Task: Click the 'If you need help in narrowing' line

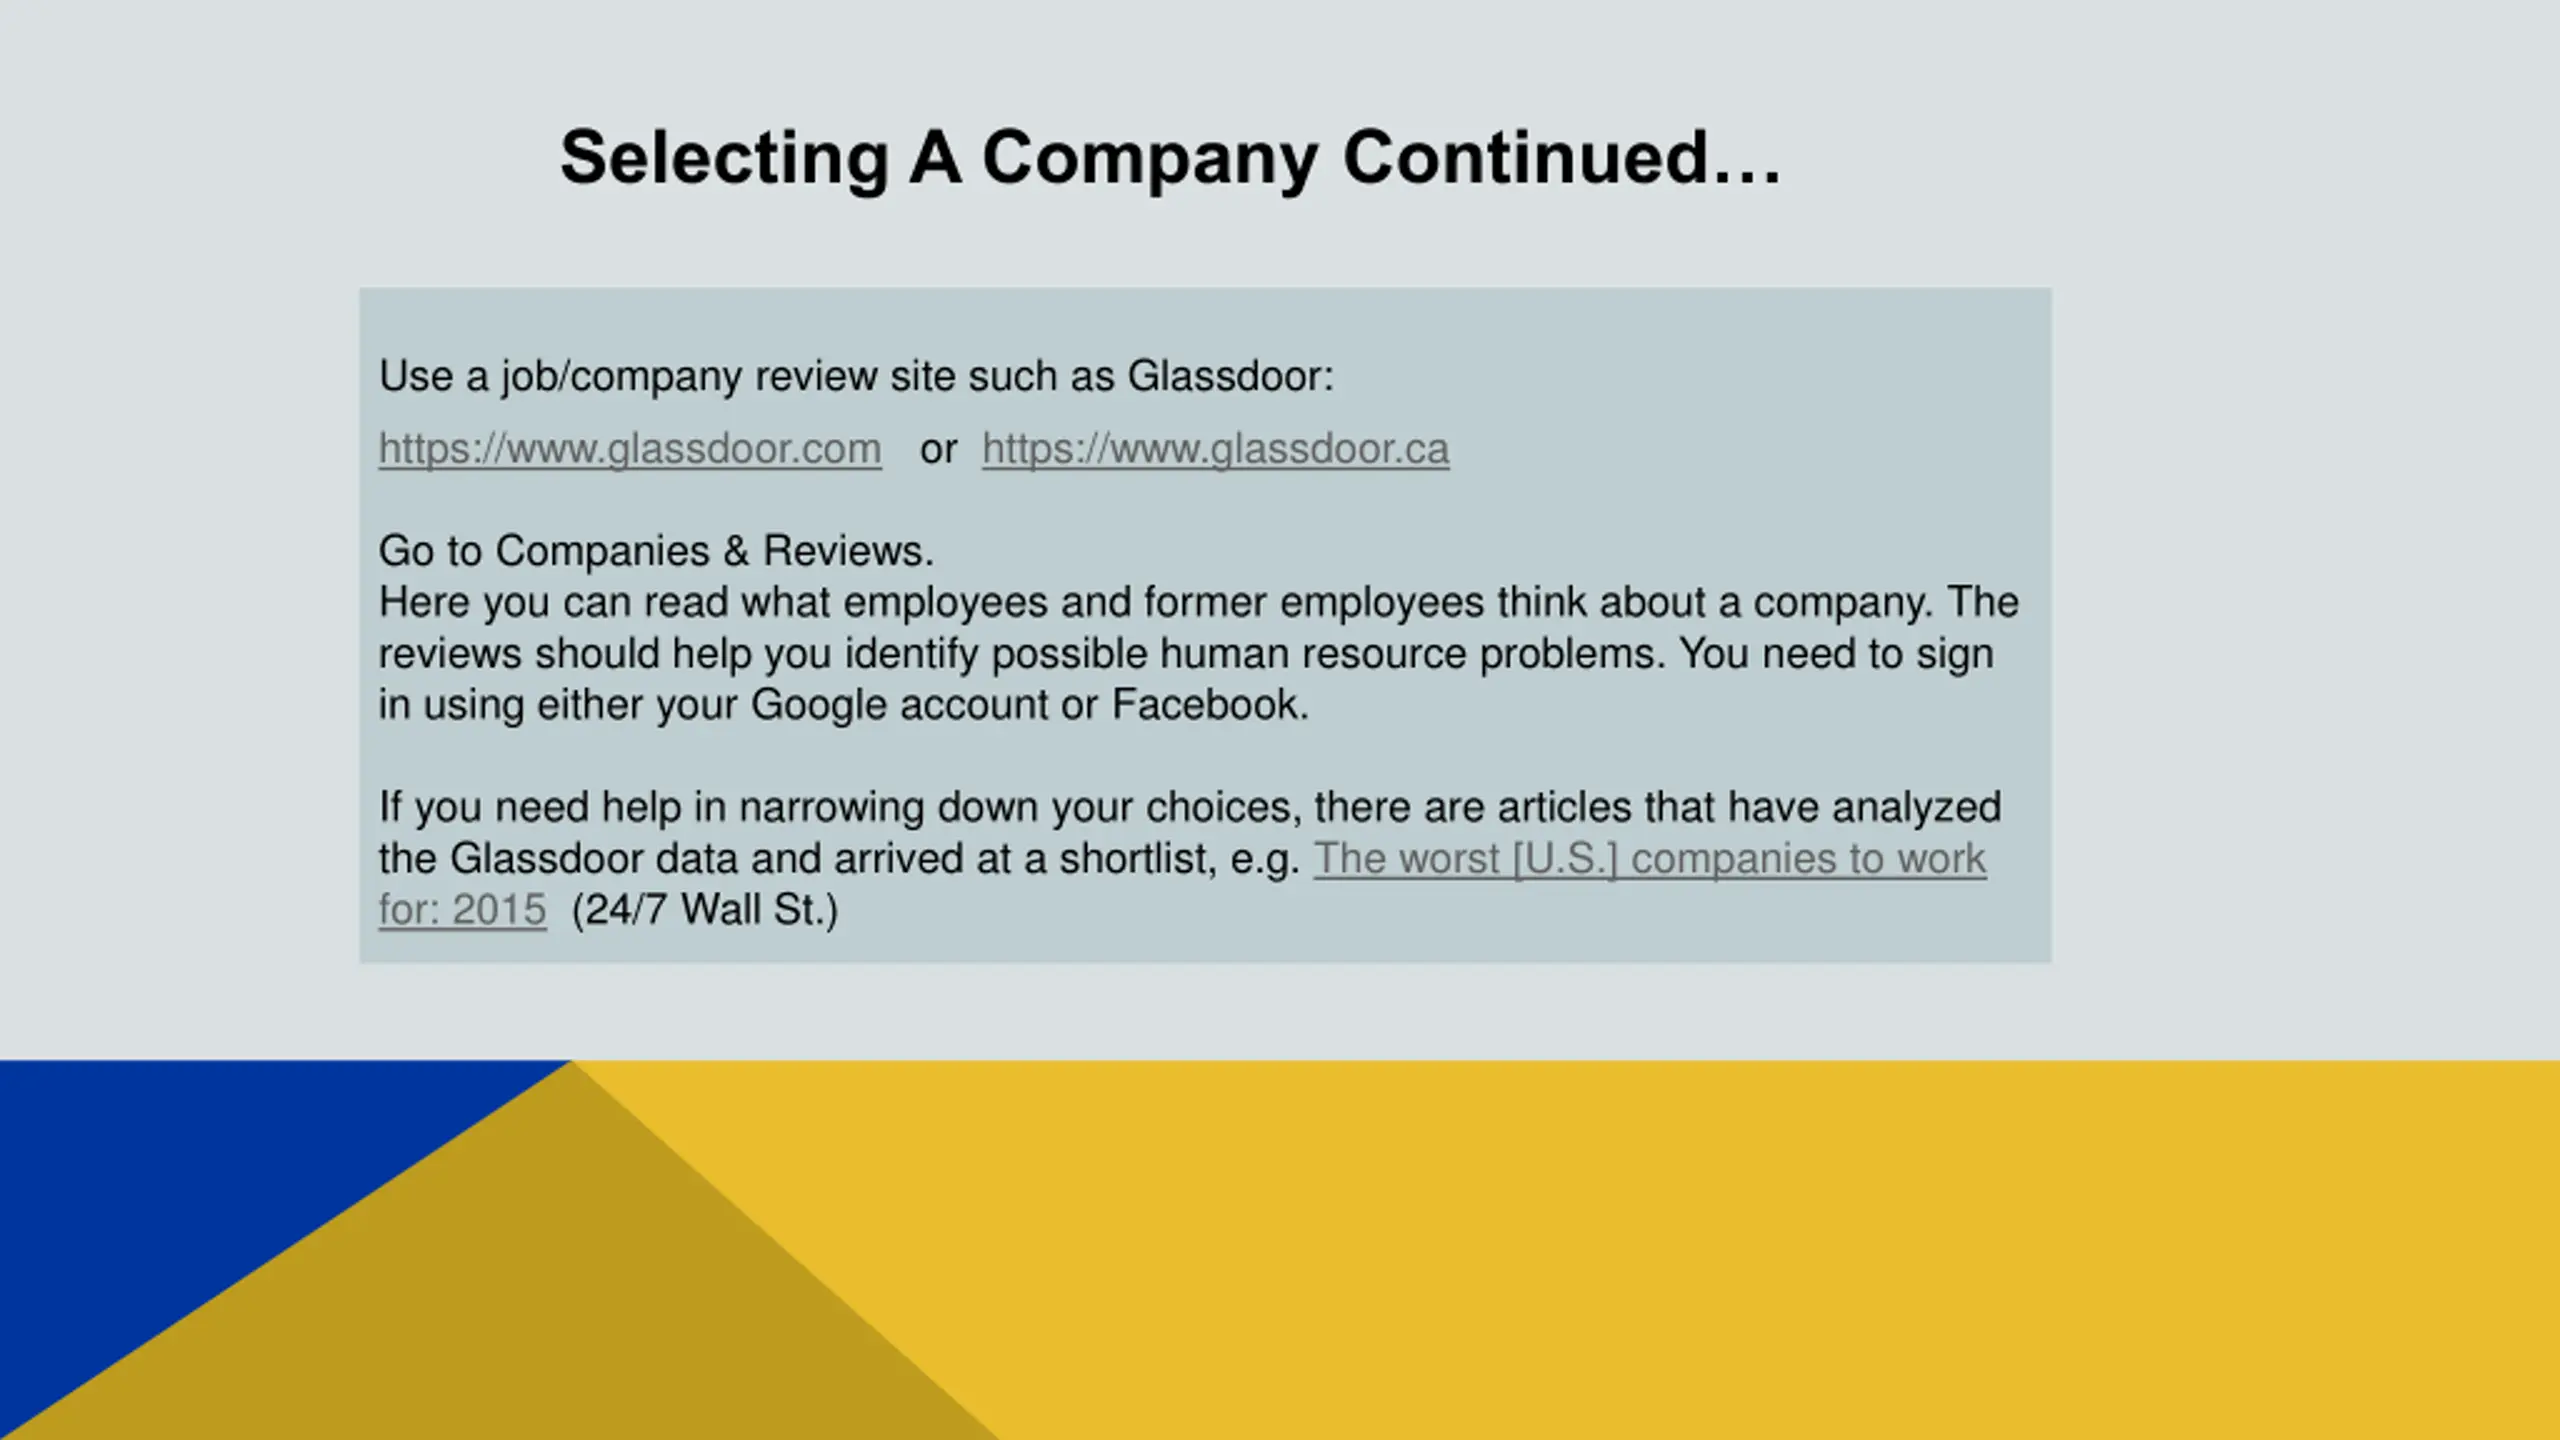Action: point(1190,808)
